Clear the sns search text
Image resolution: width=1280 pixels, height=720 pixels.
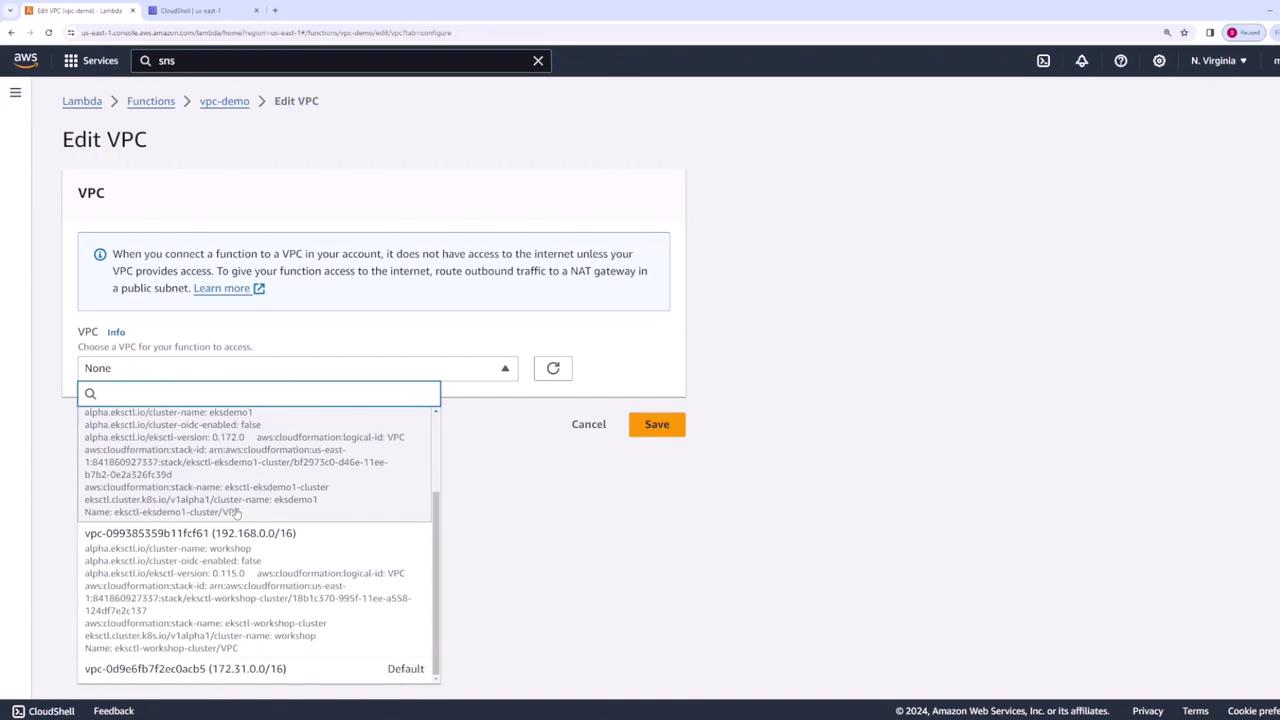[538, 61]
